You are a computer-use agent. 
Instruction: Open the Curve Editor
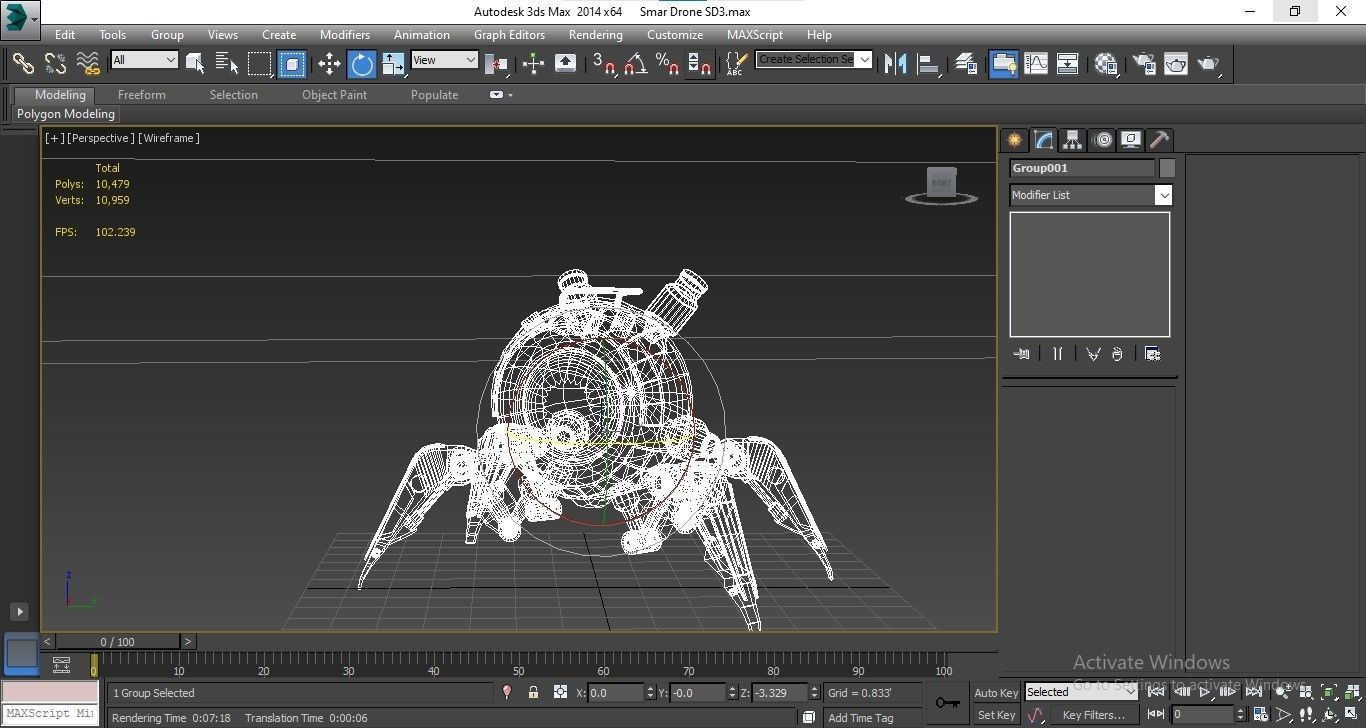(x=1036, y=64)
